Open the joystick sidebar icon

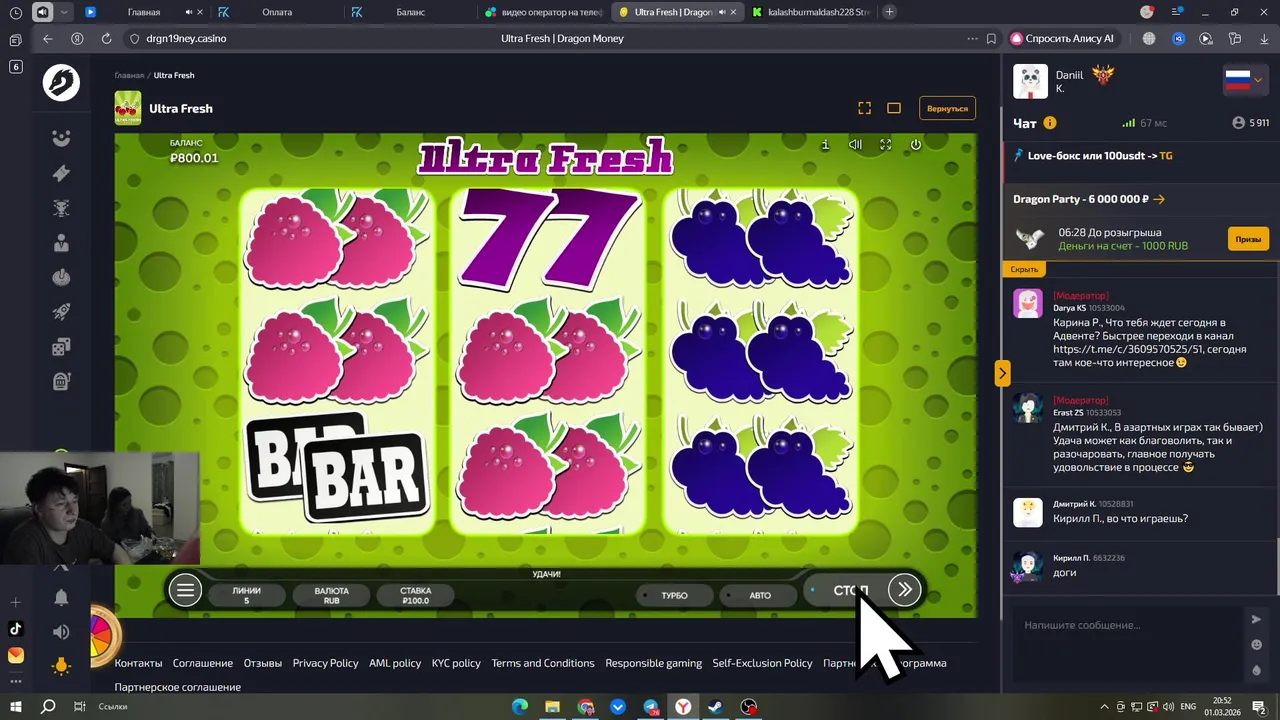61,277
